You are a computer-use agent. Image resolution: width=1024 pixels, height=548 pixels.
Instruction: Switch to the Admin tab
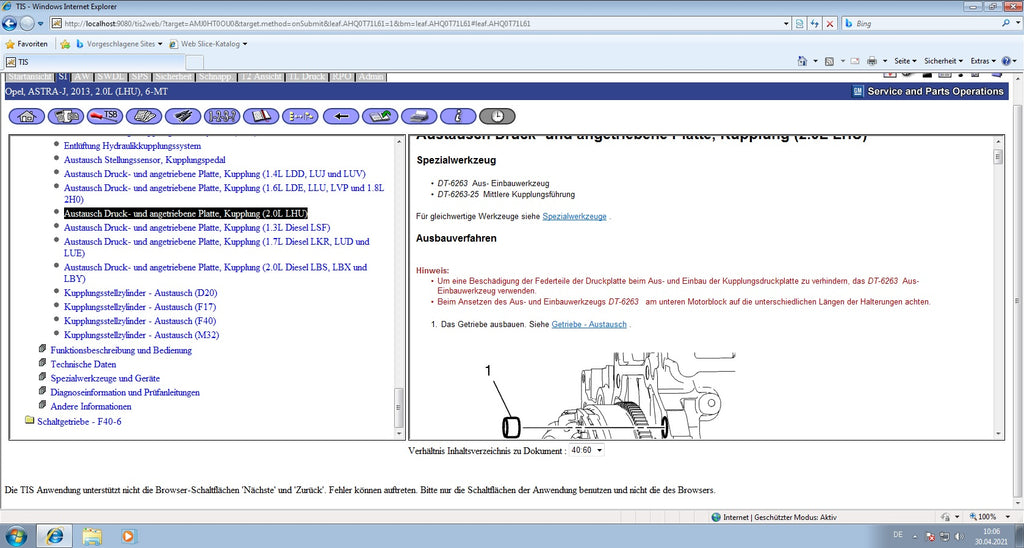coord(372,76)
